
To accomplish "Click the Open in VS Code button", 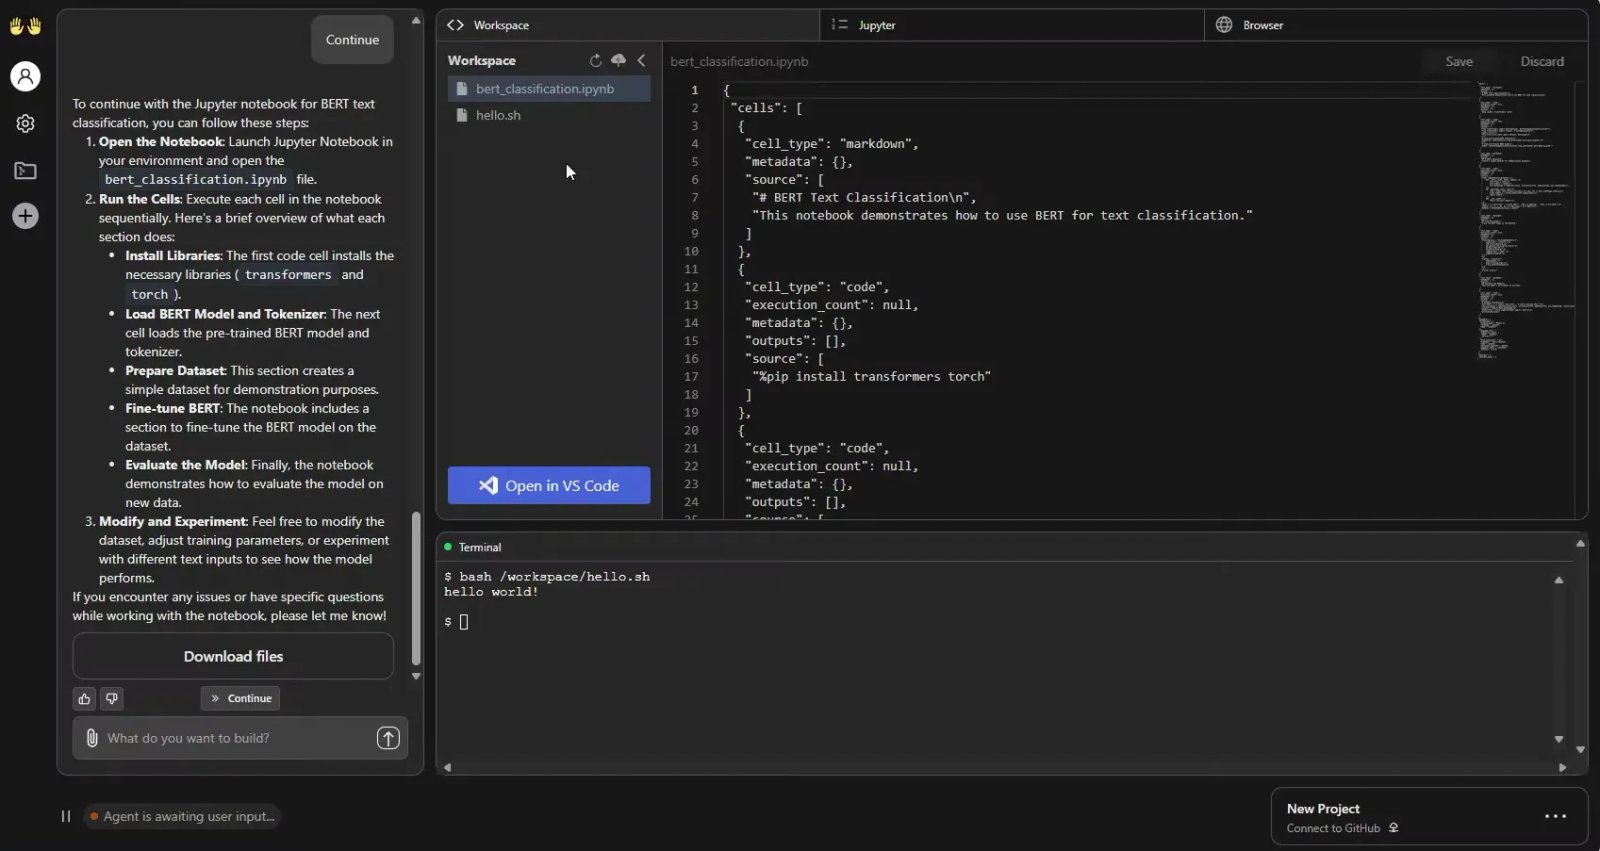I will [x=549, y=486].
